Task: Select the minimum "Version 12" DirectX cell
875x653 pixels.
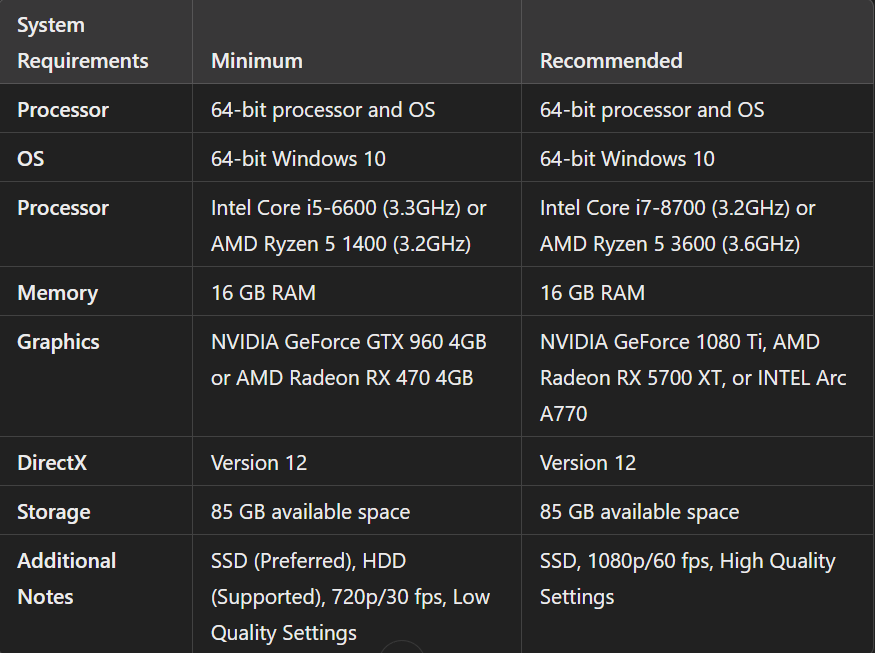Action: tap(259, 463)
